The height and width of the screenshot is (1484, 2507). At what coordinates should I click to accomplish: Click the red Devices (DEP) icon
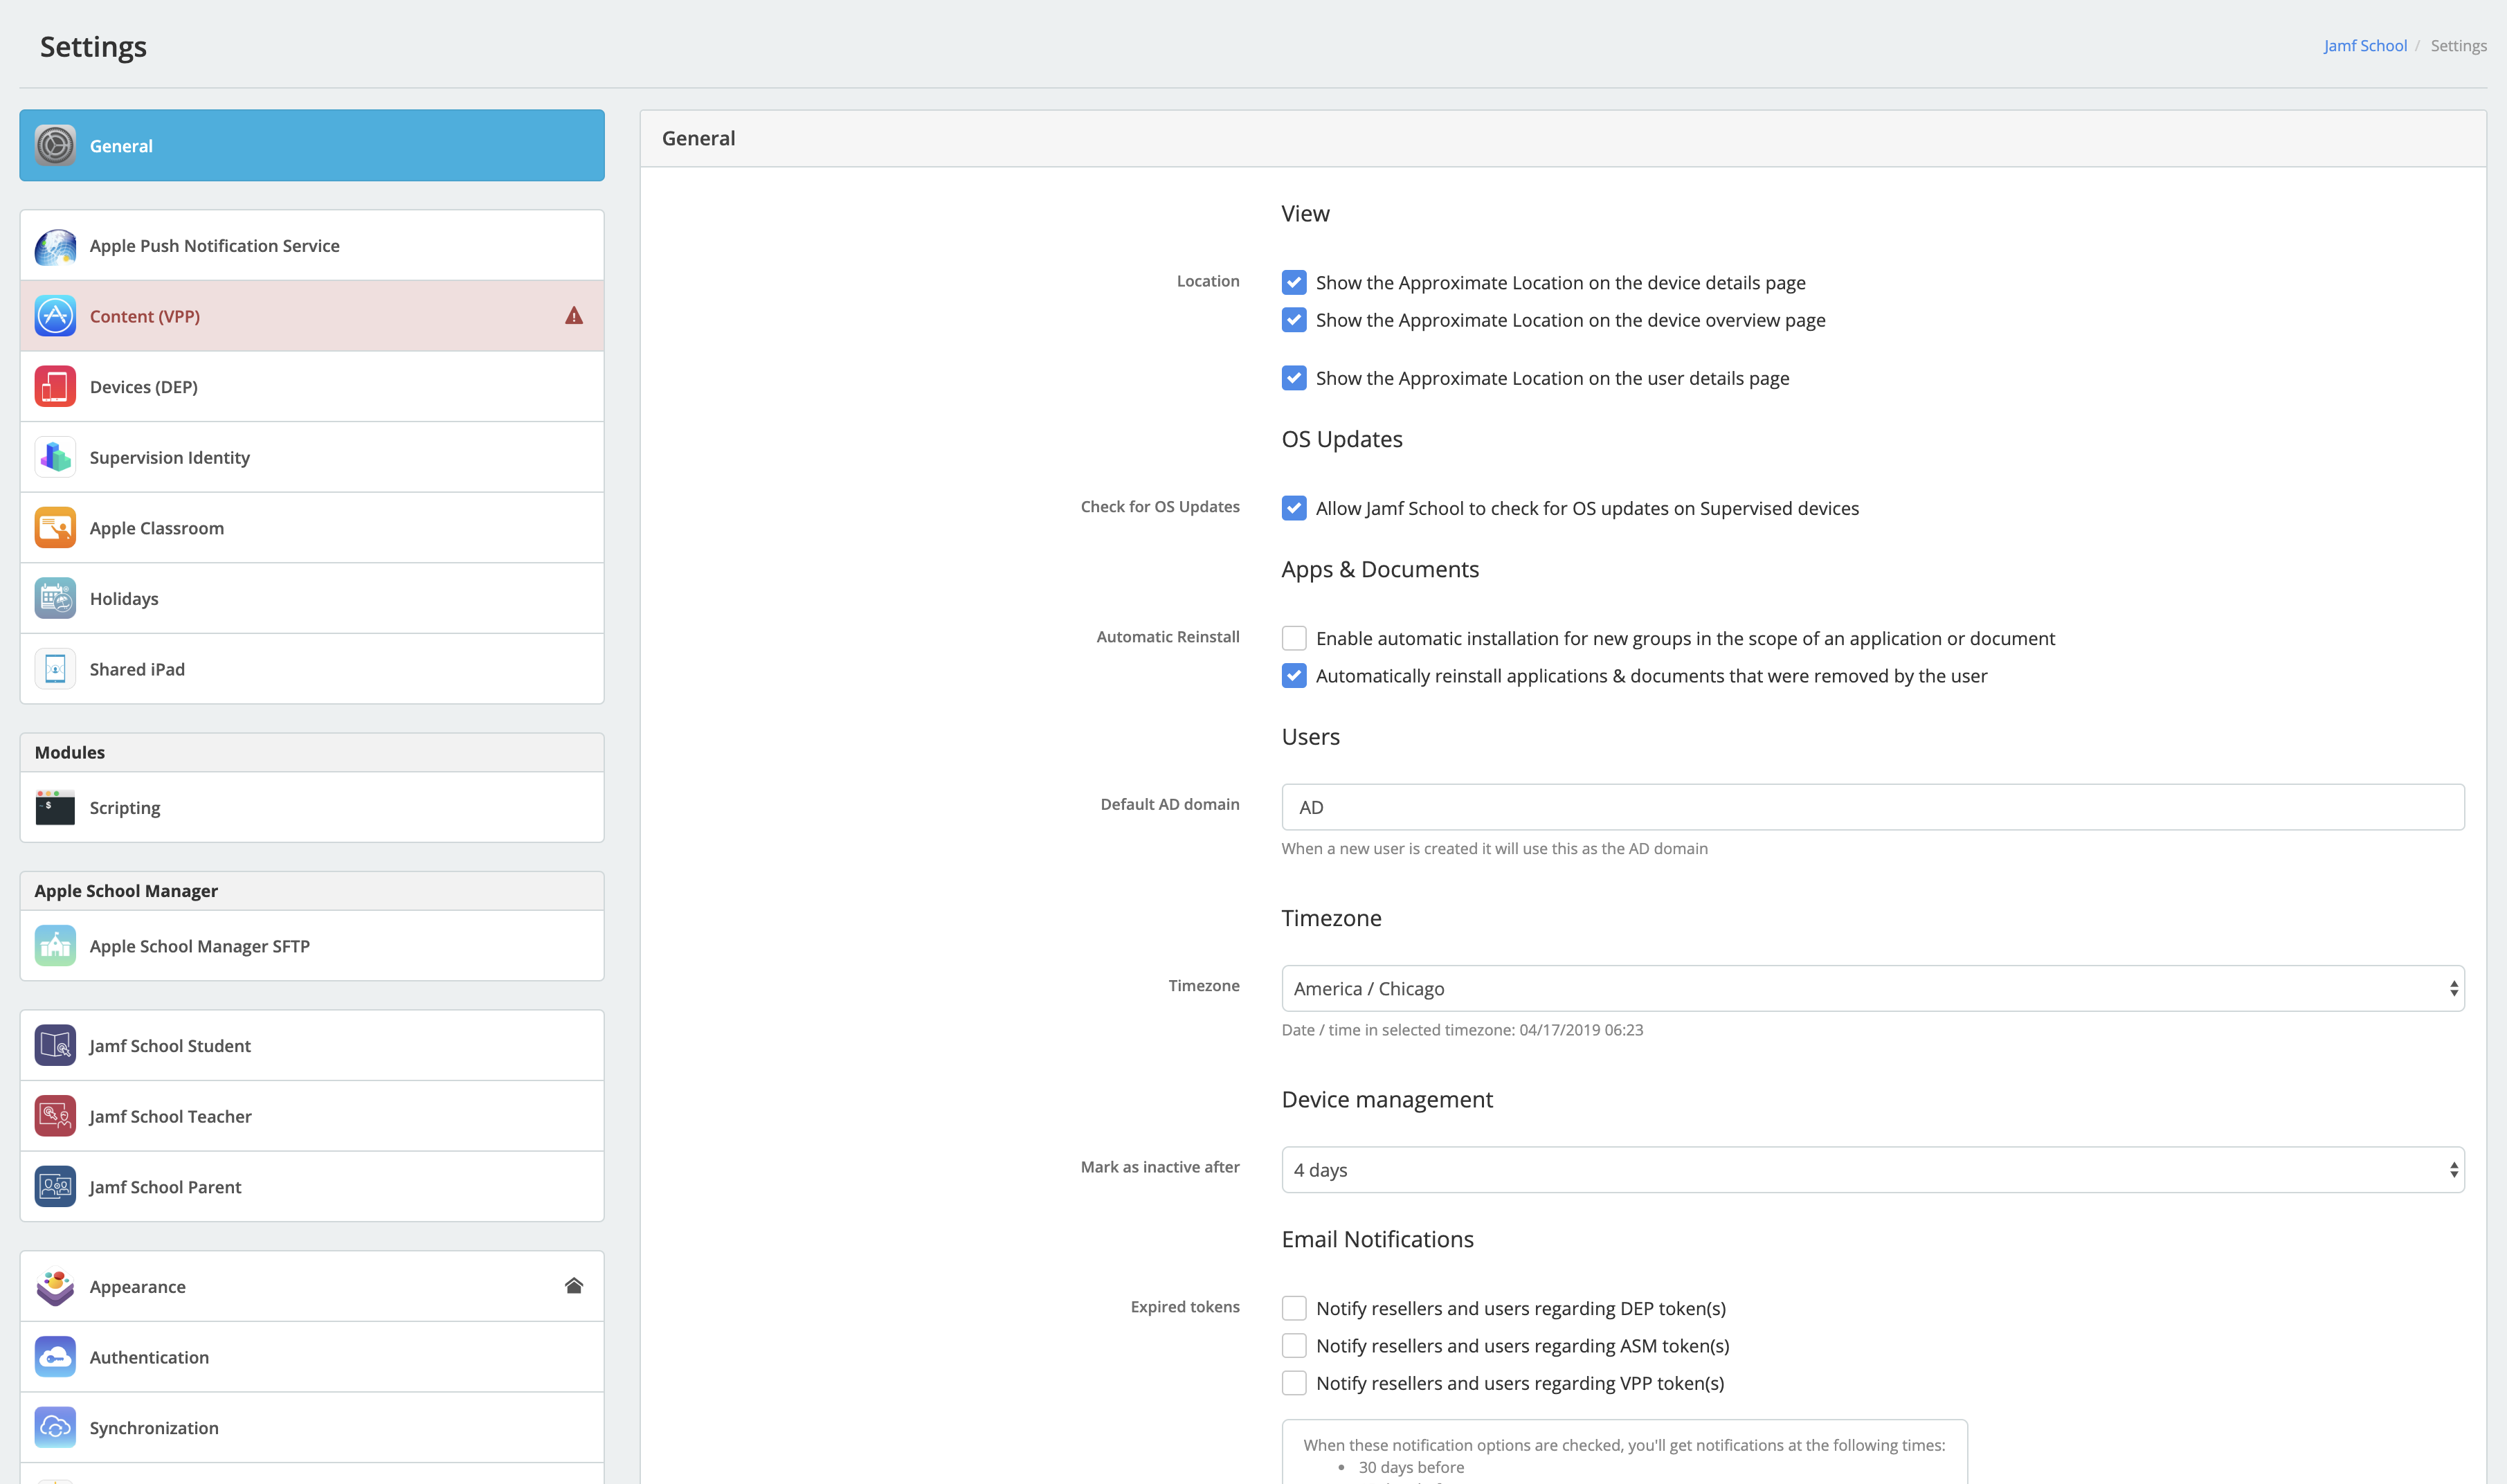click(55, 387)
